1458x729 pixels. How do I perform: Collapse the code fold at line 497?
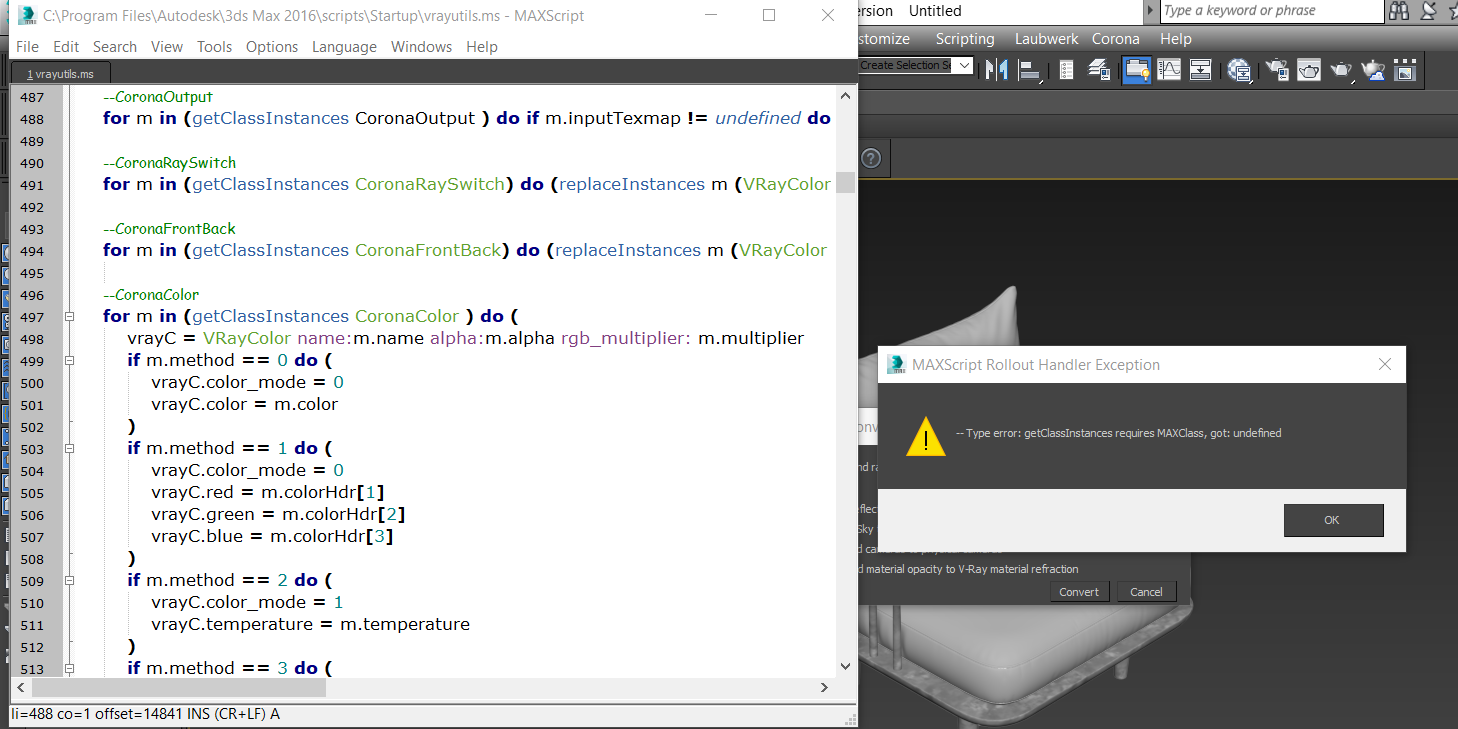click(x=69, y=316)
